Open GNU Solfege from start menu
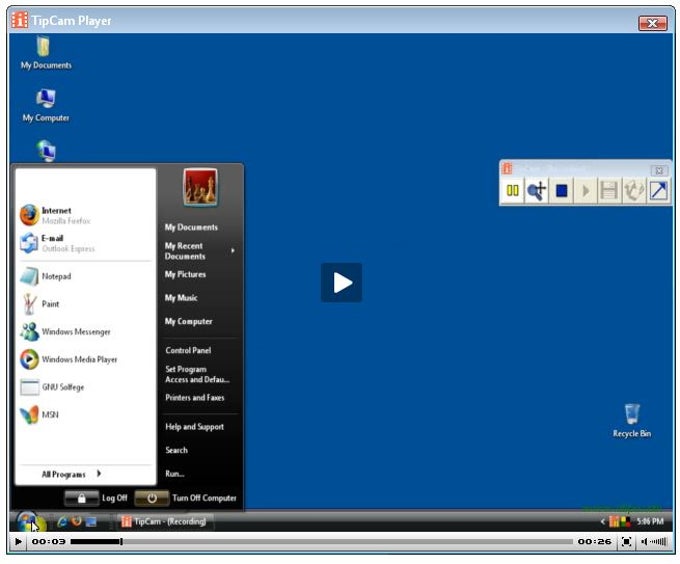 click(x=85, y=387)
